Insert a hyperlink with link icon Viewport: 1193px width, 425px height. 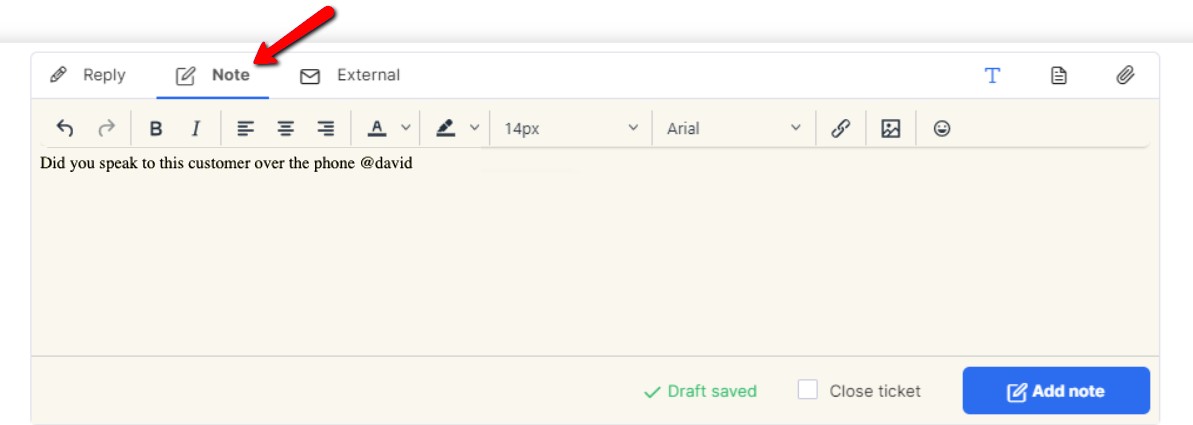tap(840, 128)
